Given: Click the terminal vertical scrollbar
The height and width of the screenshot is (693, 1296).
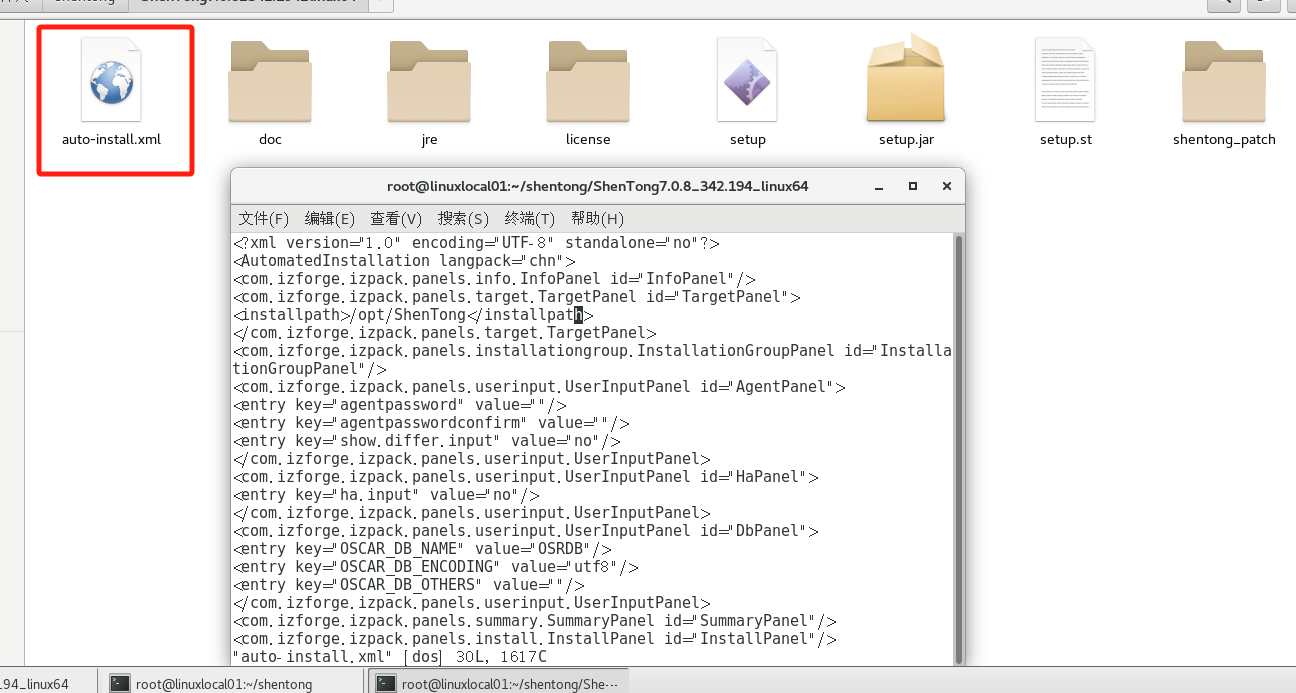Looking at the screenshot, I should pyautogui.click(x=958, y=450).
